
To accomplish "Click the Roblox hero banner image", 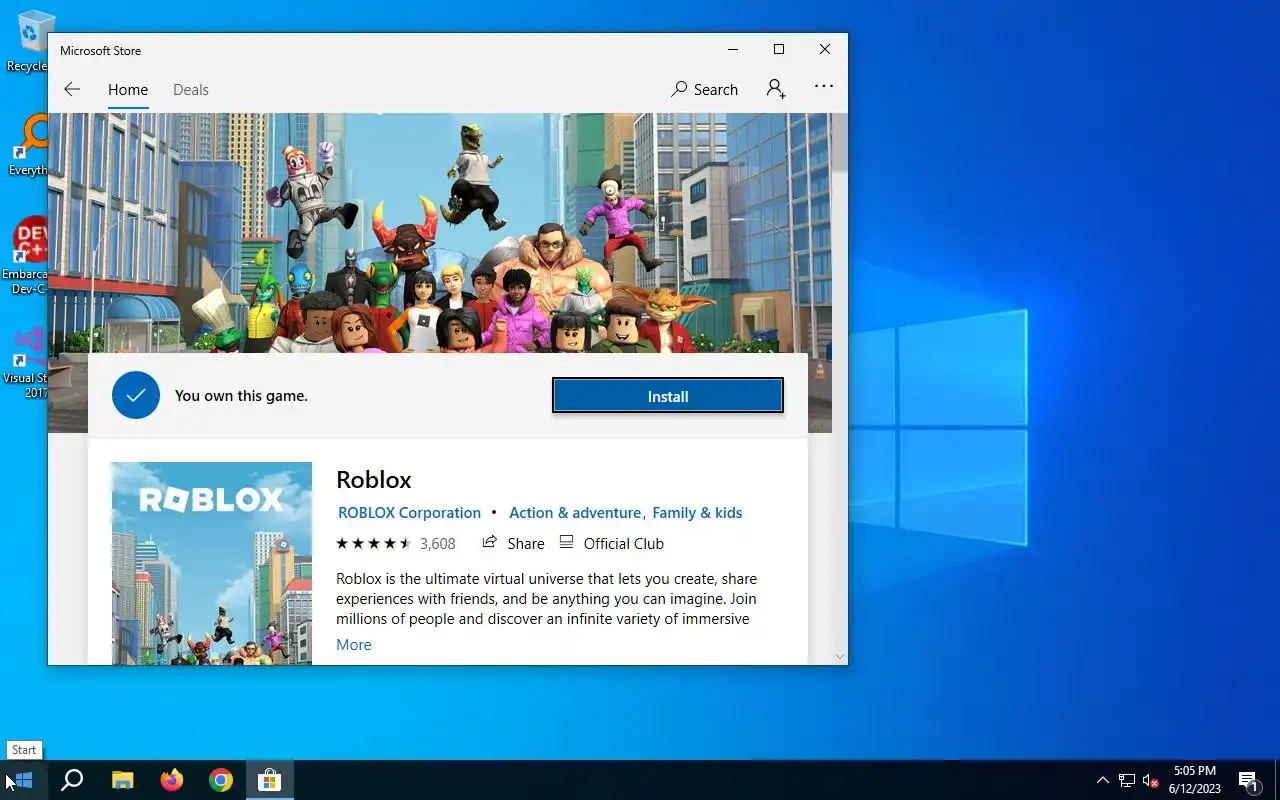I will pos(440,232).
